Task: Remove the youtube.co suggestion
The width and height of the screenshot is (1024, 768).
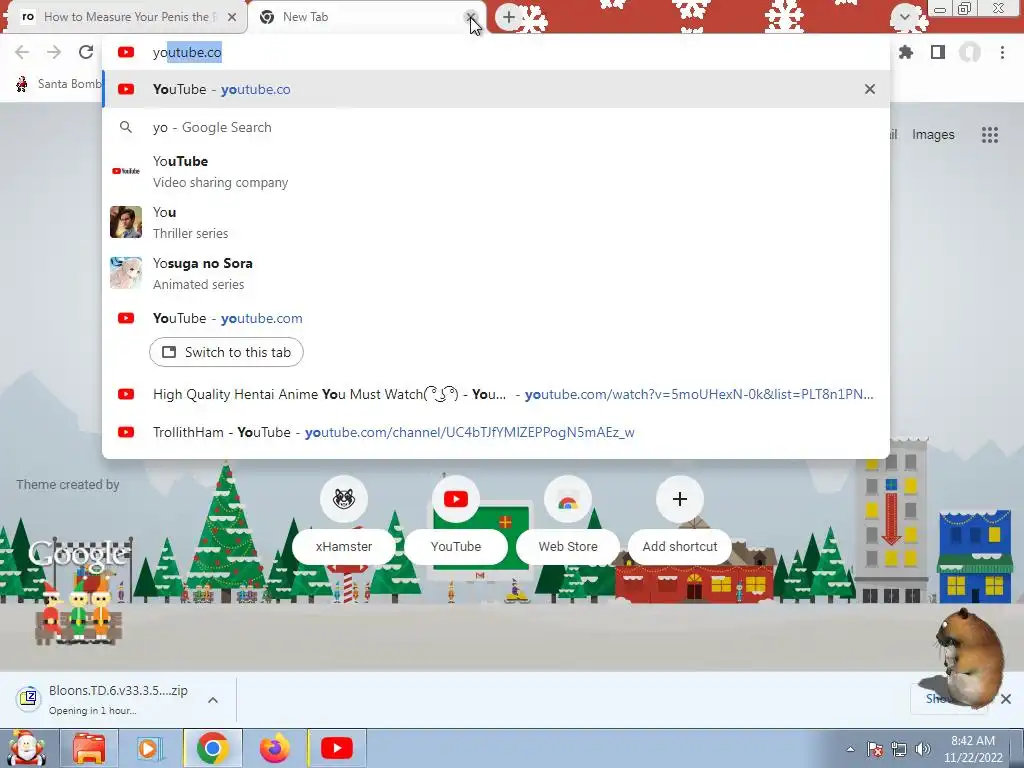Action: point(870,89)
